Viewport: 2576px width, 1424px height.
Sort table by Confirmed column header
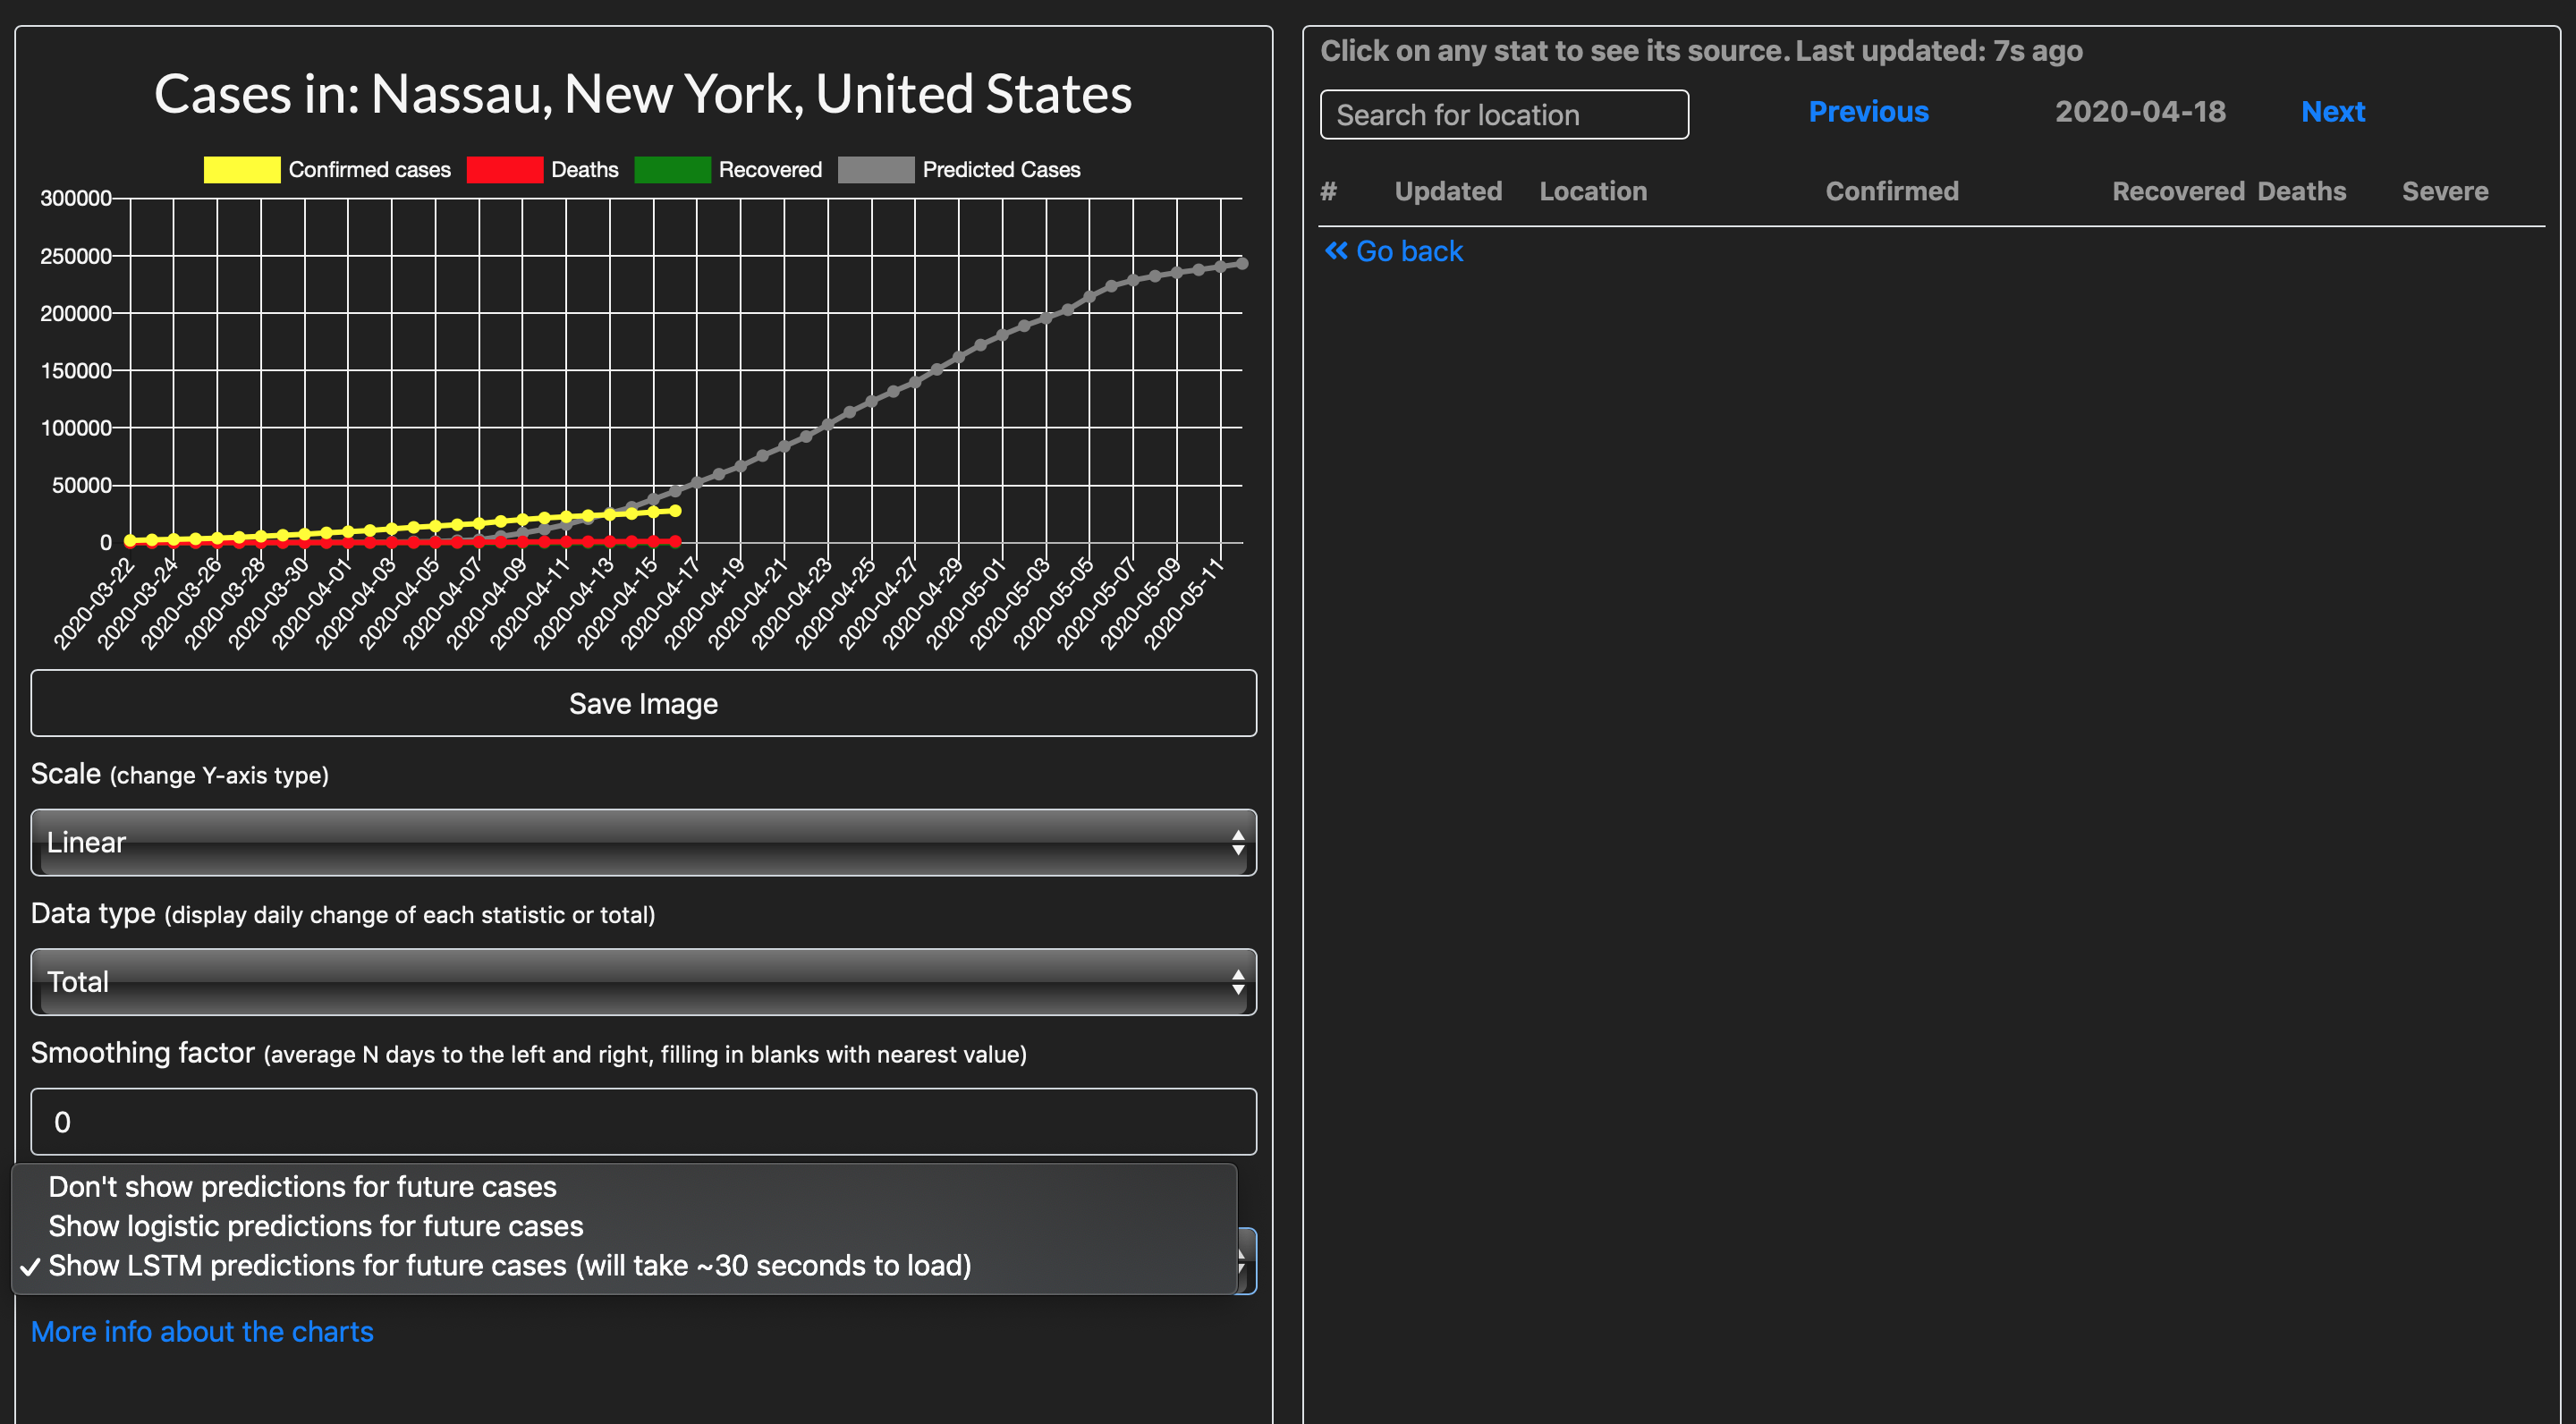tap(1892, 191)
